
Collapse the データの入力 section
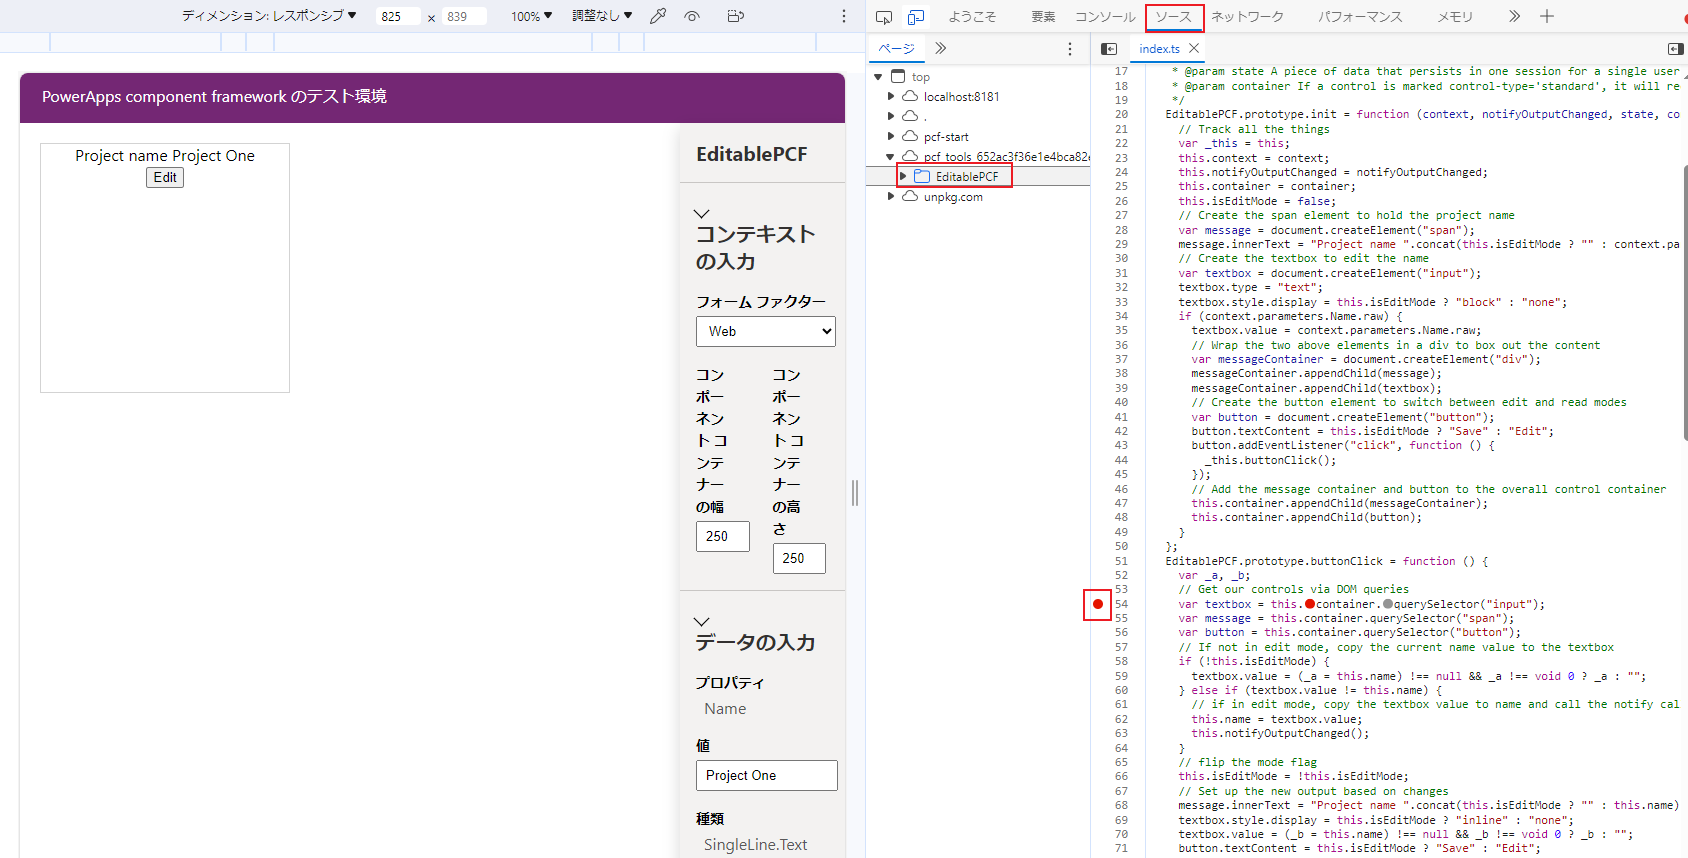[x=701, y=622]
